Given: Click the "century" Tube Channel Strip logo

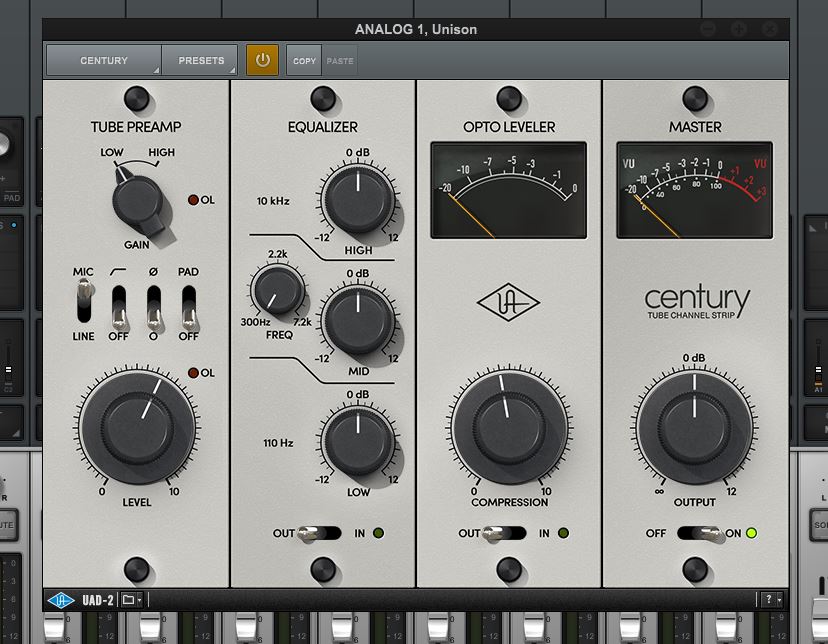Looking at the screenshot, I should 697,302.
